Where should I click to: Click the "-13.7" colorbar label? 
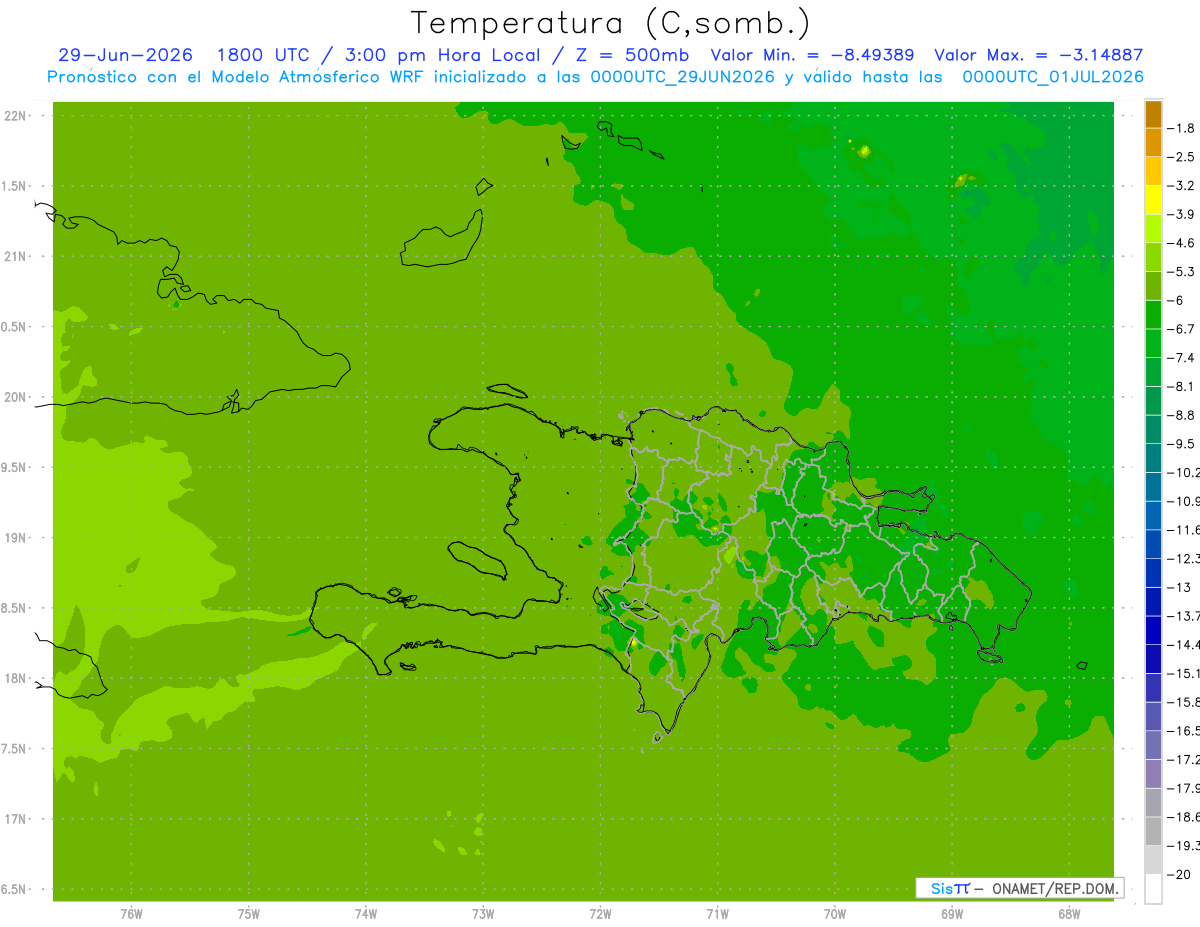coord(1184,616)
